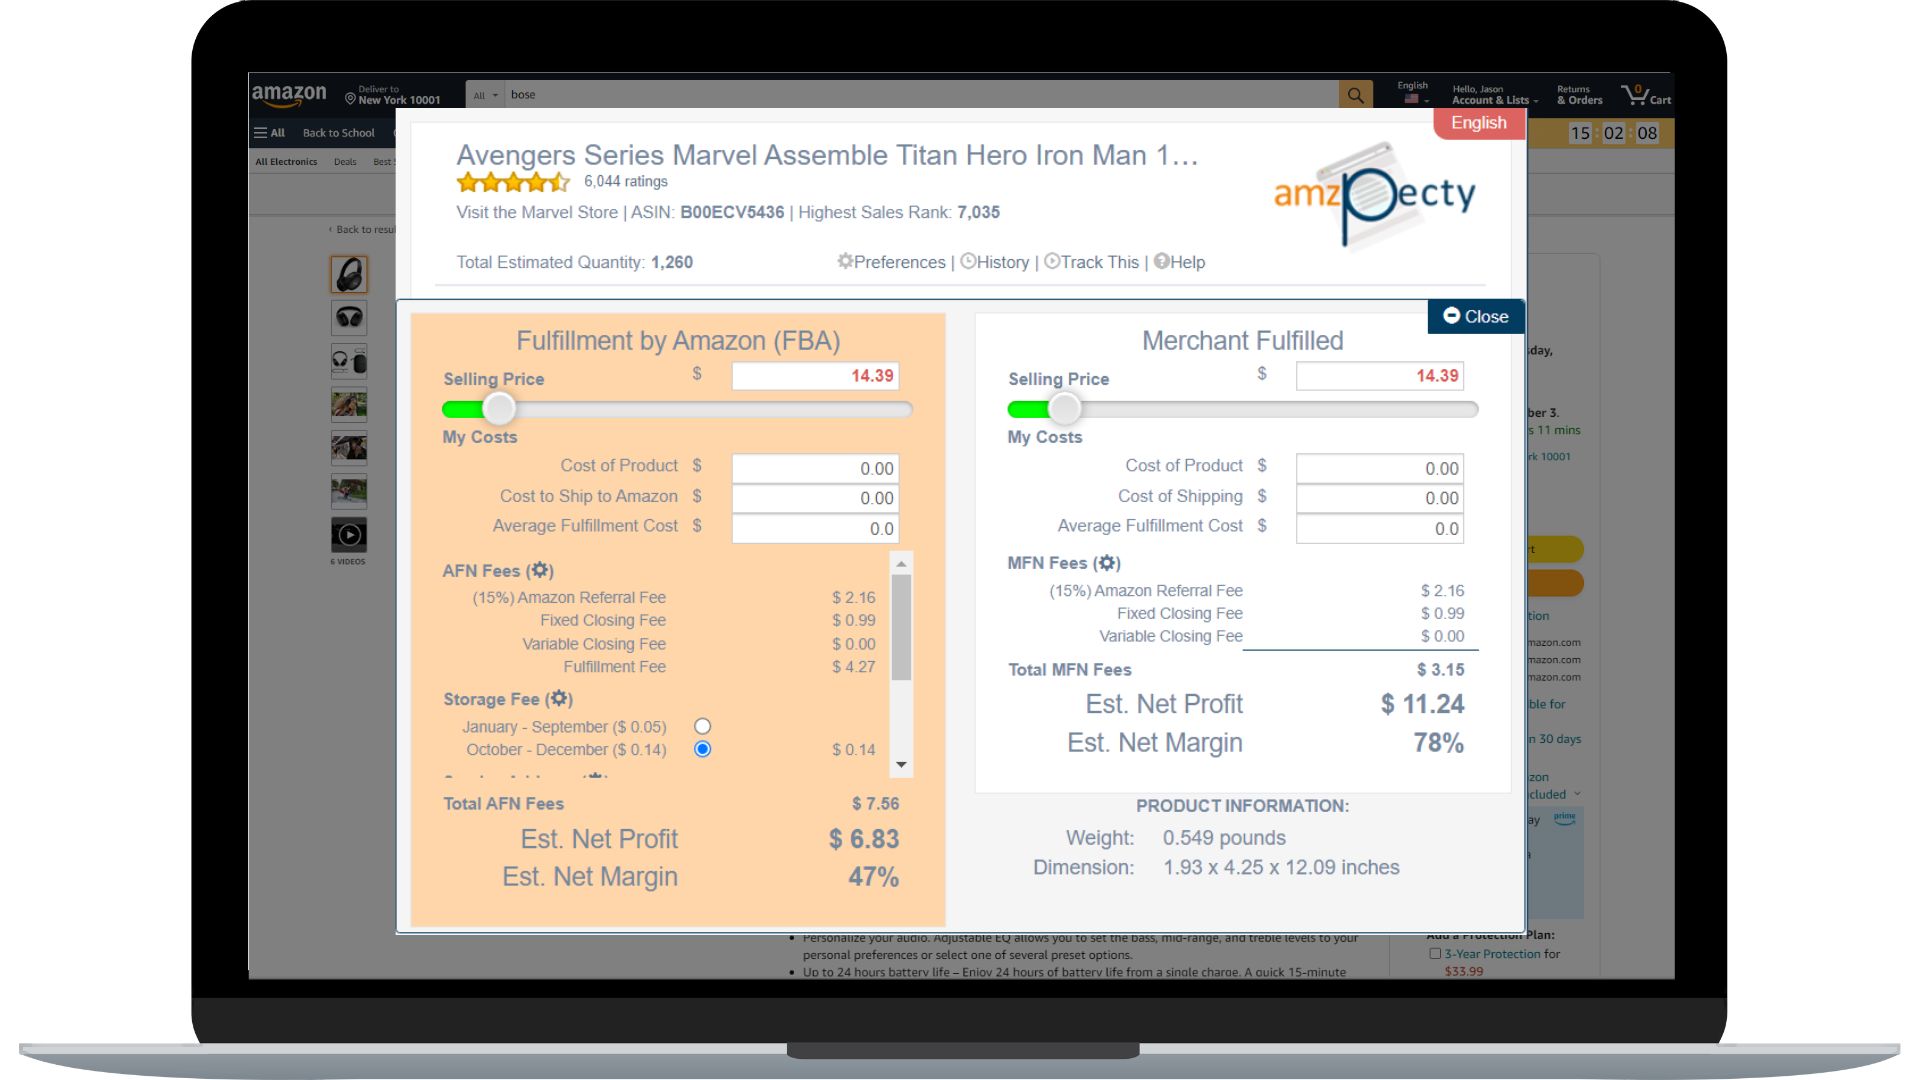The width and height of the screenshot is (1920, 1080).
Task: Open Preferences settings gear icon
Action: [845, 262]
